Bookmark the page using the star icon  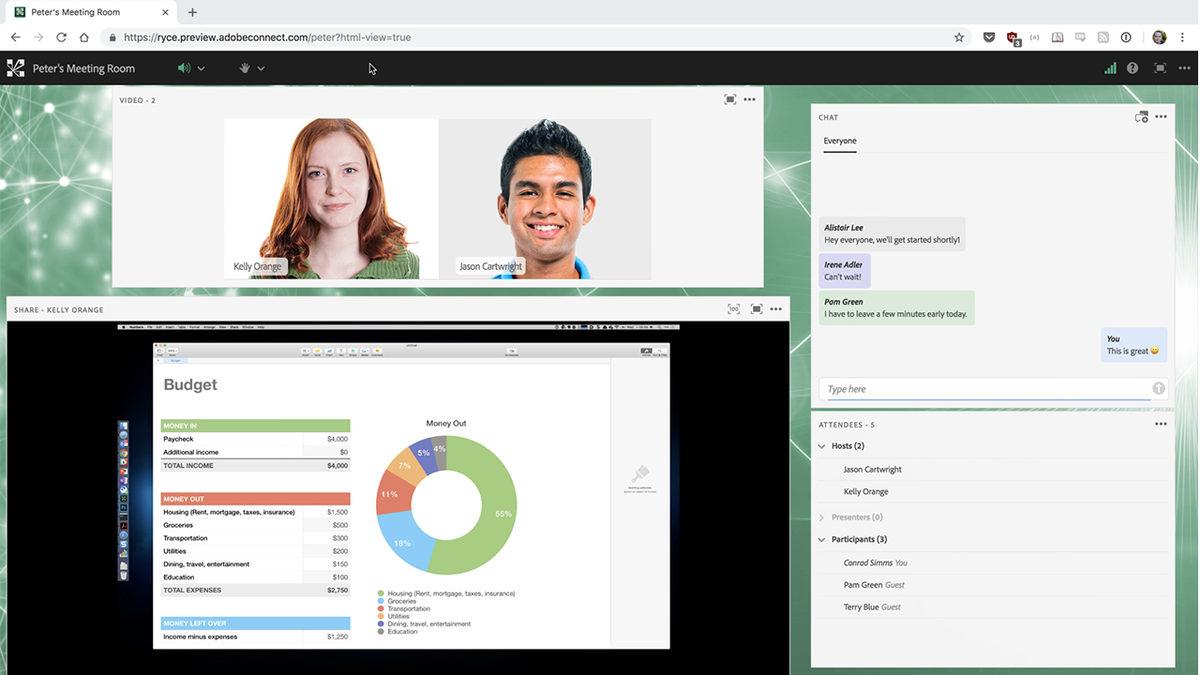[x=959, y=36]
